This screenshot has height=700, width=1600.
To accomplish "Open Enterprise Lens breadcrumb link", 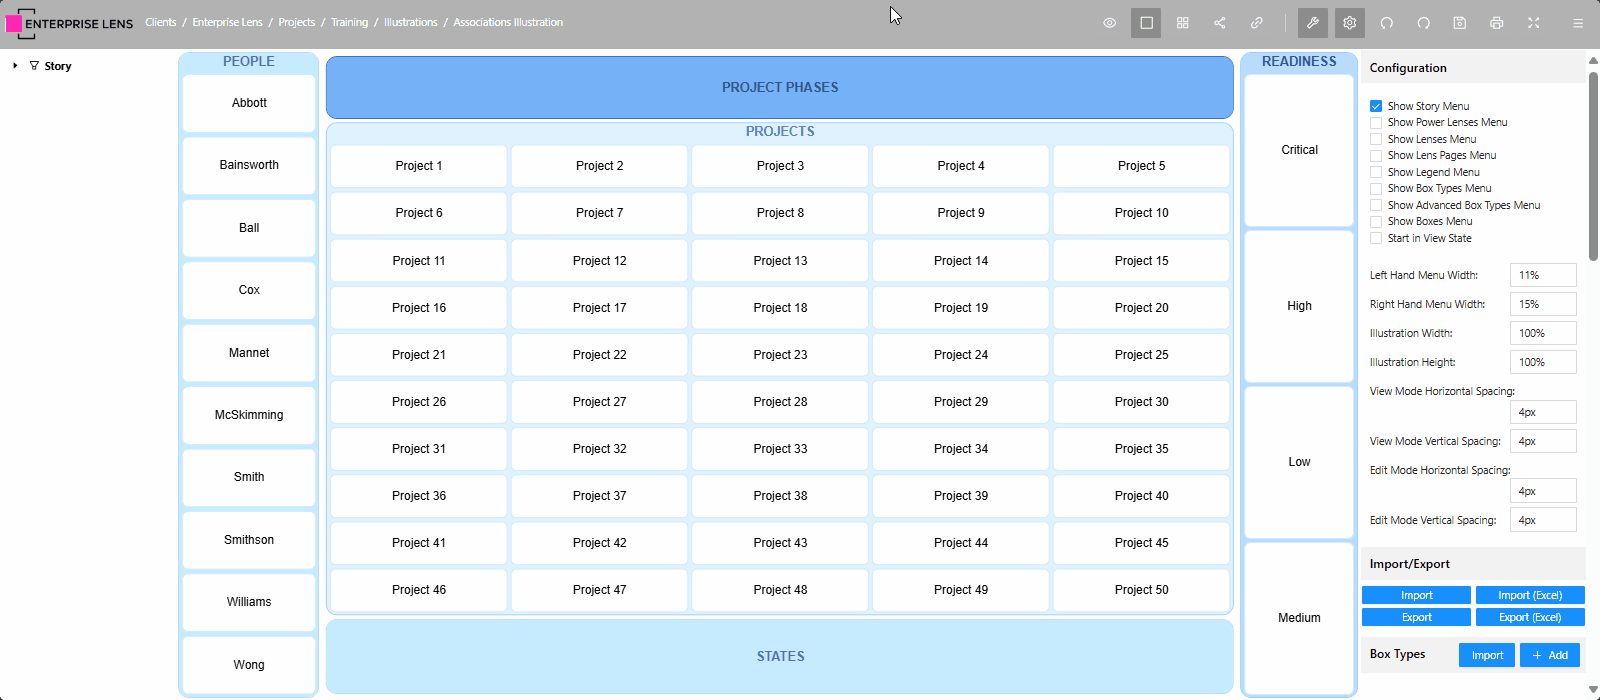I will (x=227, y=22).
